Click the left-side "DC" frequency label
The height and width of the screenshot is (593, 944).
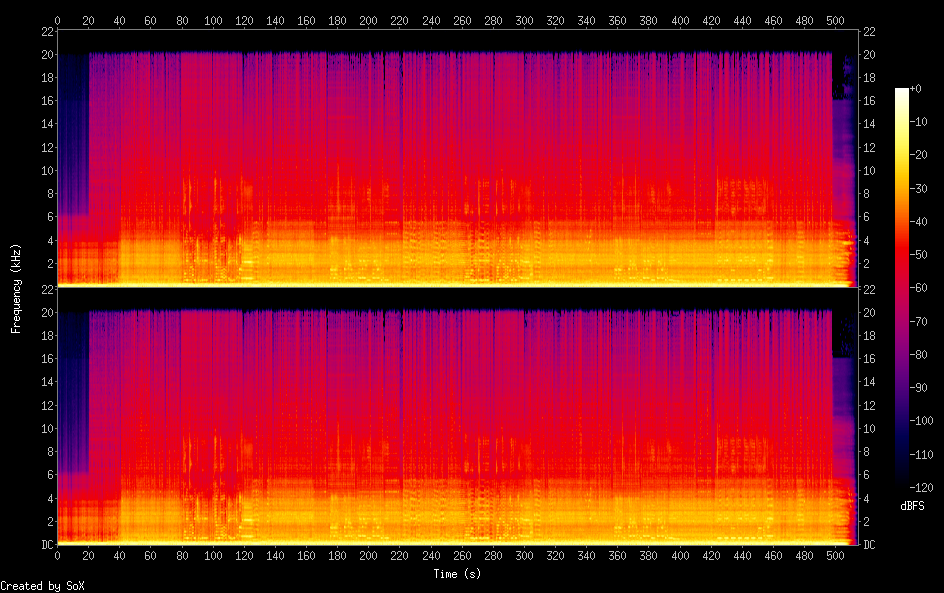coord(47,545)
